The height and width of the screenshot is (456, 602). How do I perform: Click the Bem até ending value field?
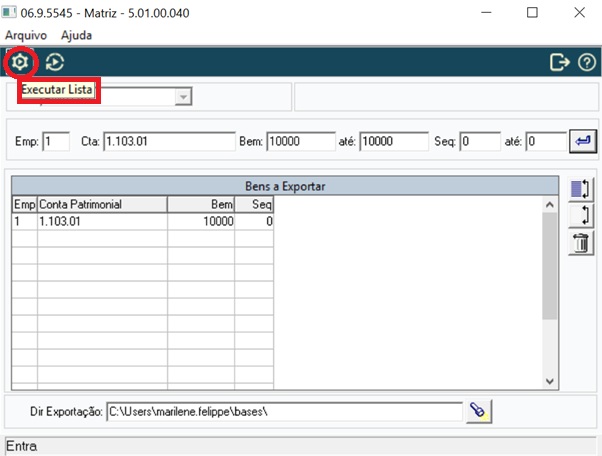(394, 141)
